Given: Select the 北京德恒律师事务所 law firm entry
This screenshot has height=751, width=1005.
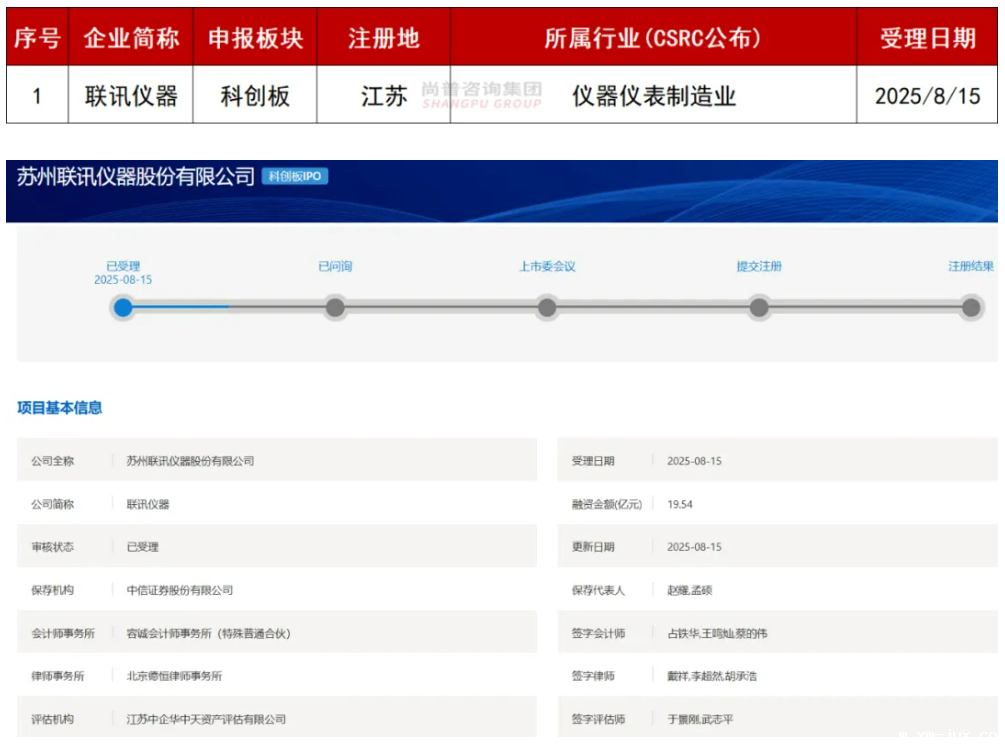Looking at the screenshot, I should point(174,676).
